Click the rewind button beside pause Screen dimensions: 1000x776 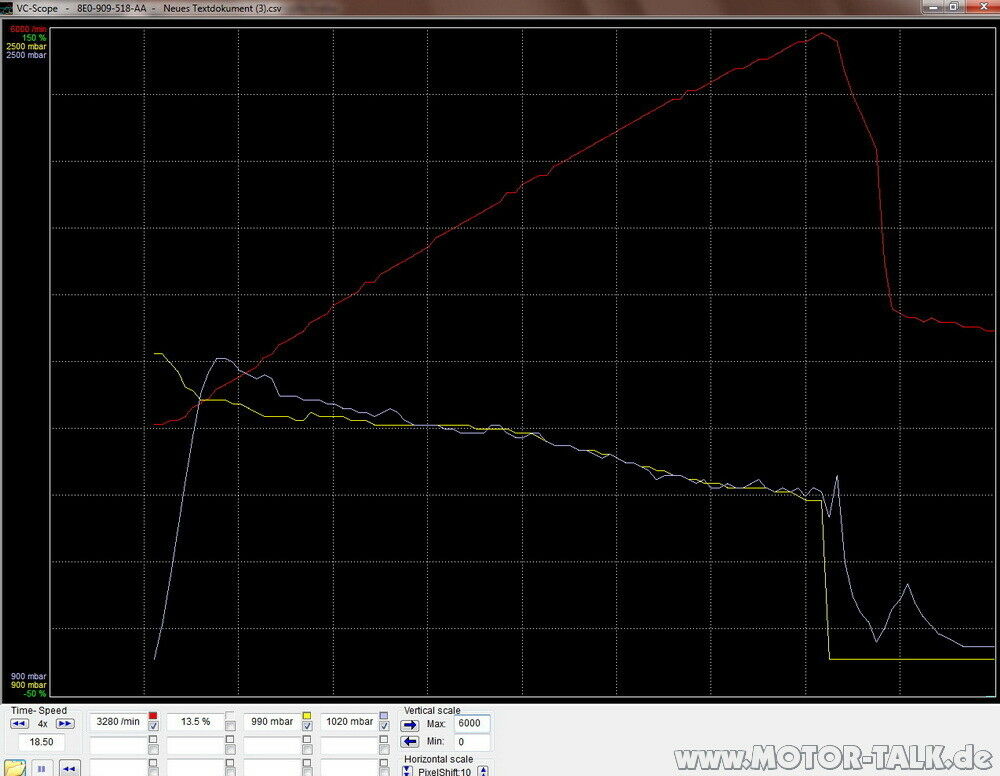[x=69, y=768]
